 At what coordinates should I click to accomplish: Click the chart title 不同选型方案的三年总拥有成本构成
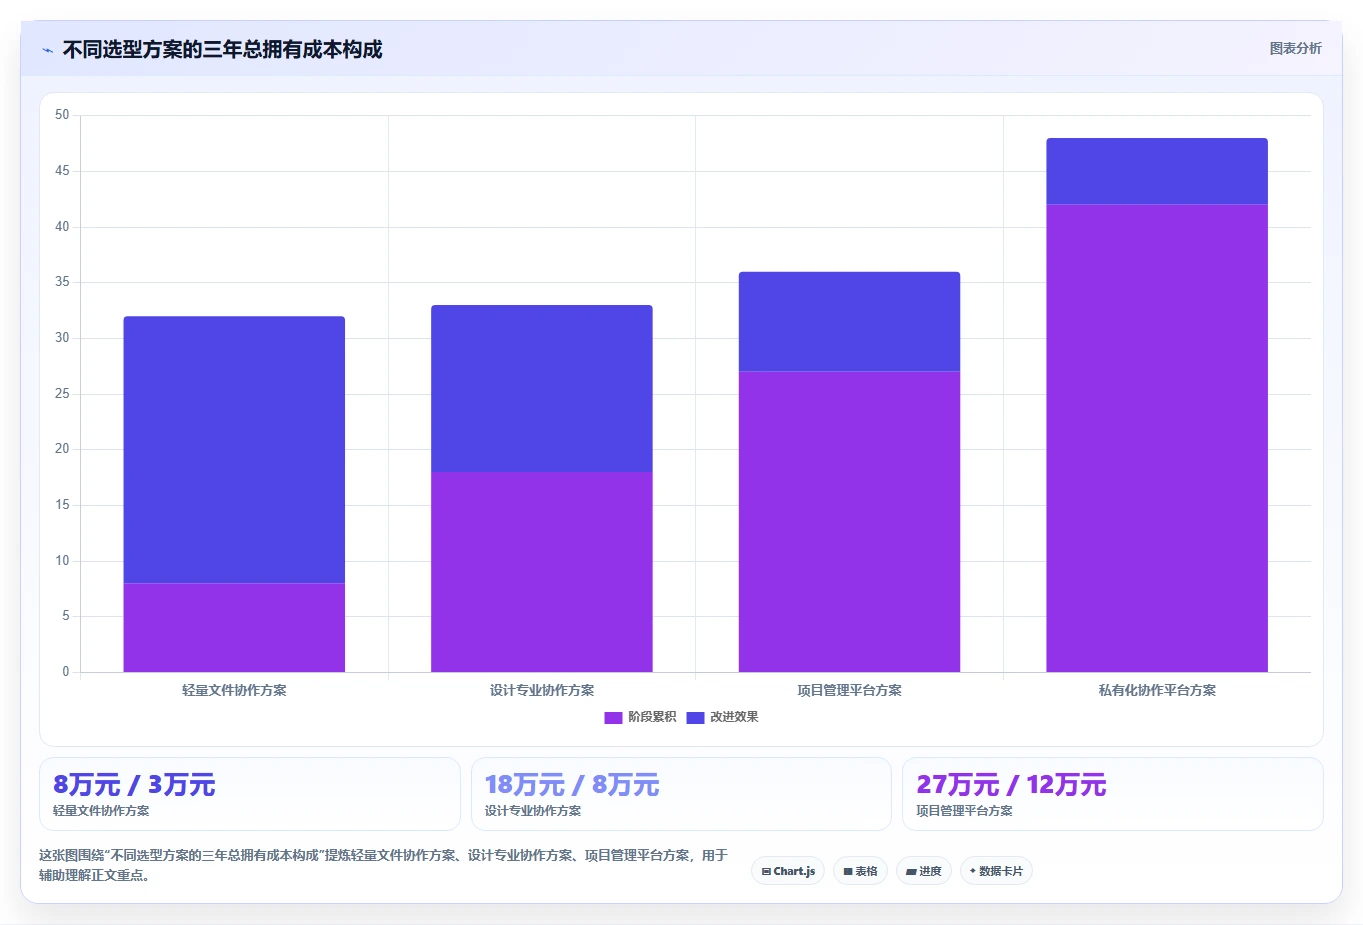coord(222,50)
